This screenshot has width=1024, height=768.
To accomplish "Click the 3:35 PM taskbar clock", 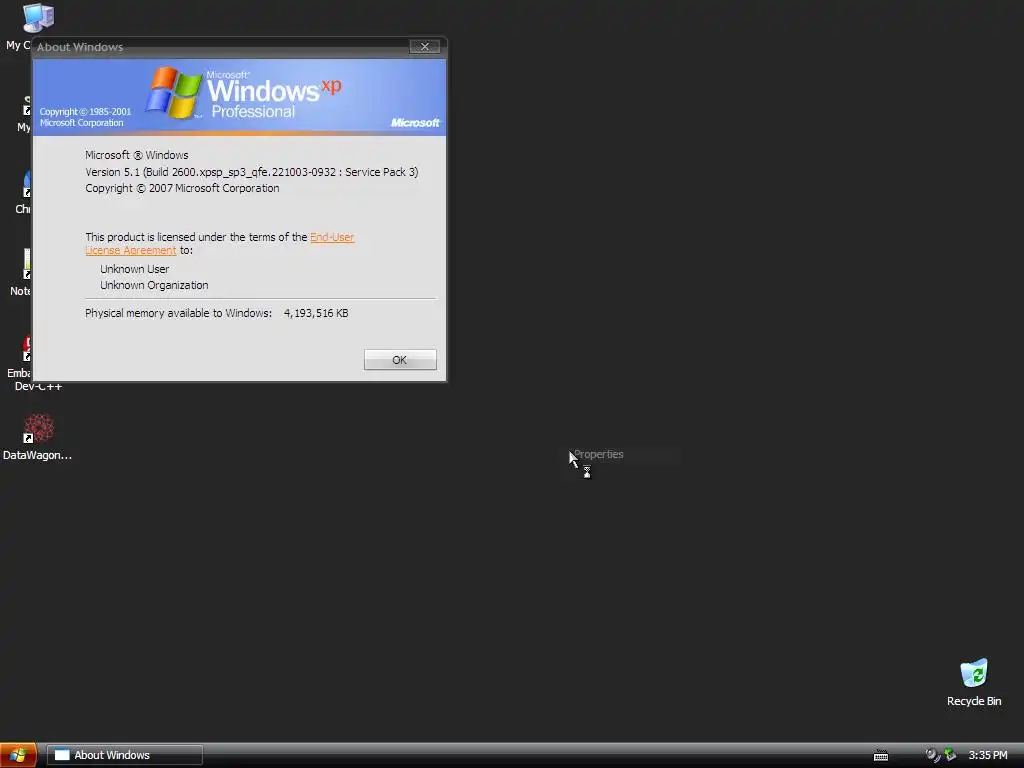I will coord(988,755).
